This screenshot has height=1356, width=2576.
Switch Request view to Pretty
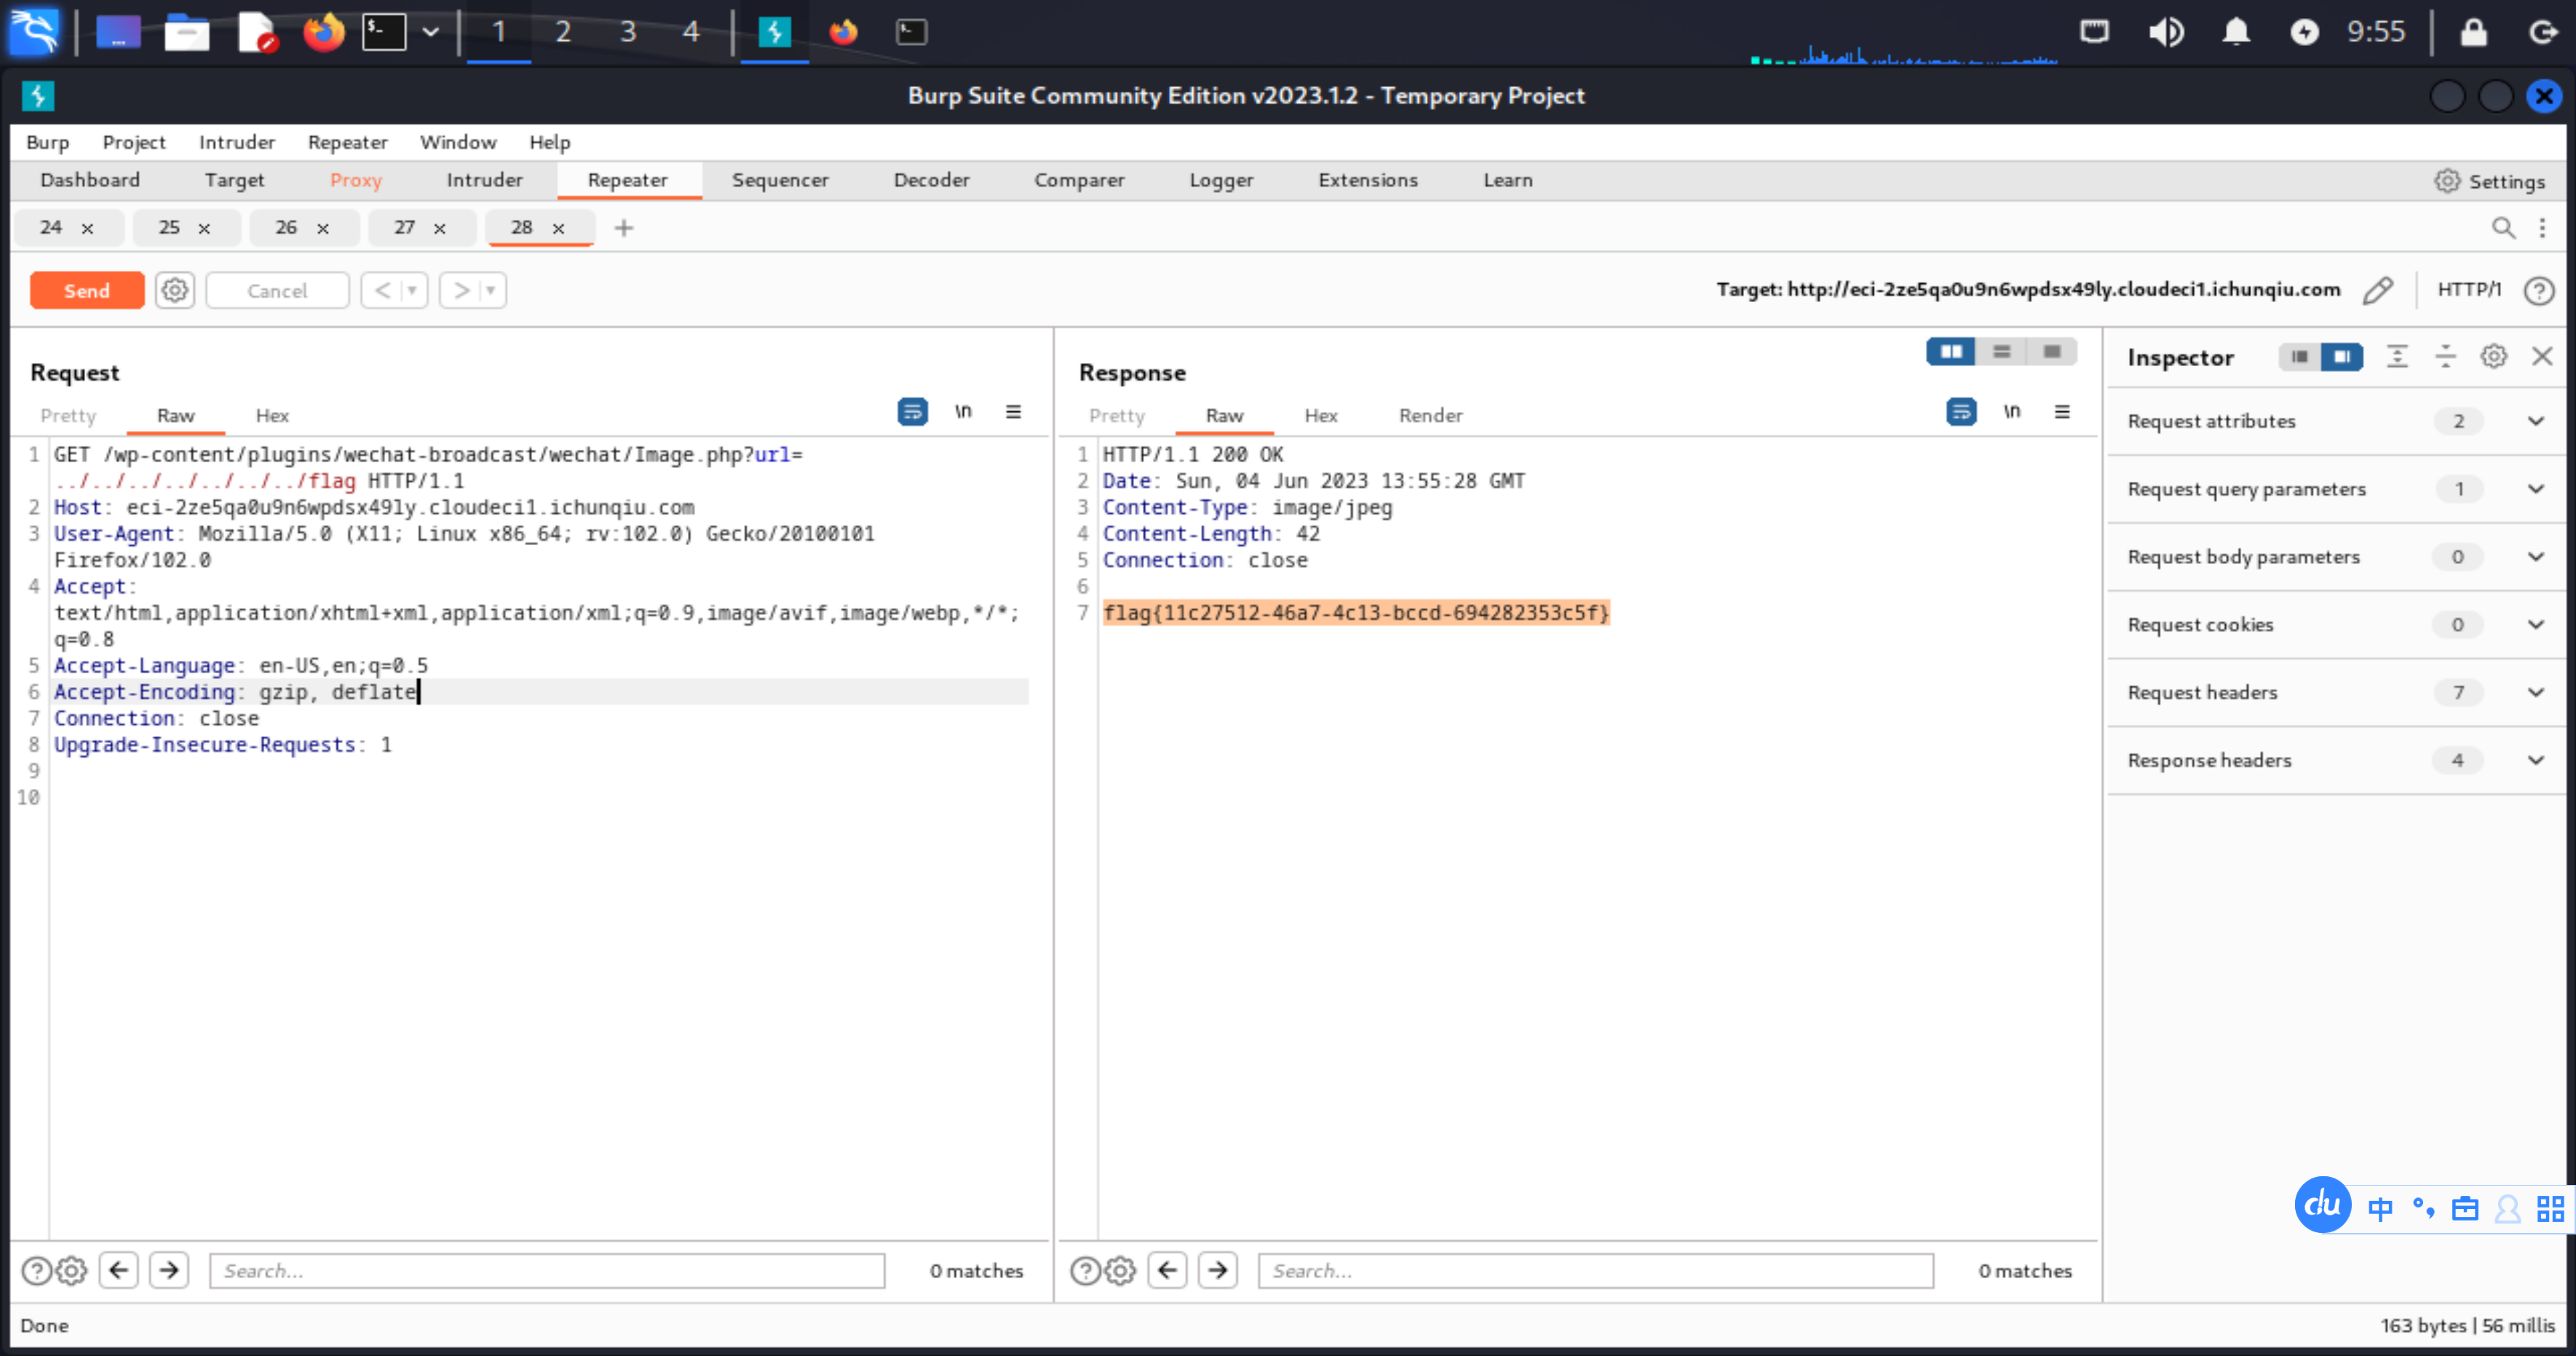coord(68,415)
